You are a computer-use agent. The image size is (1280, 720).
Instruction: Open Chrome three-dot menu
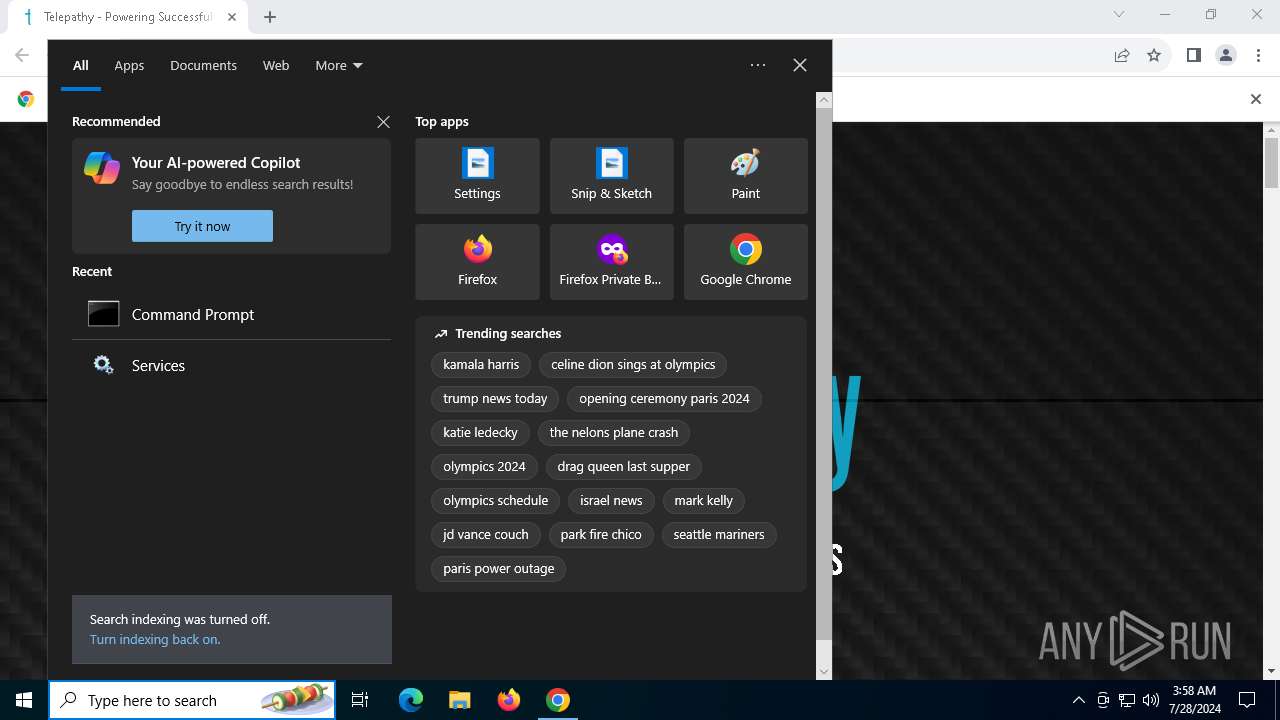[1258, 56]
